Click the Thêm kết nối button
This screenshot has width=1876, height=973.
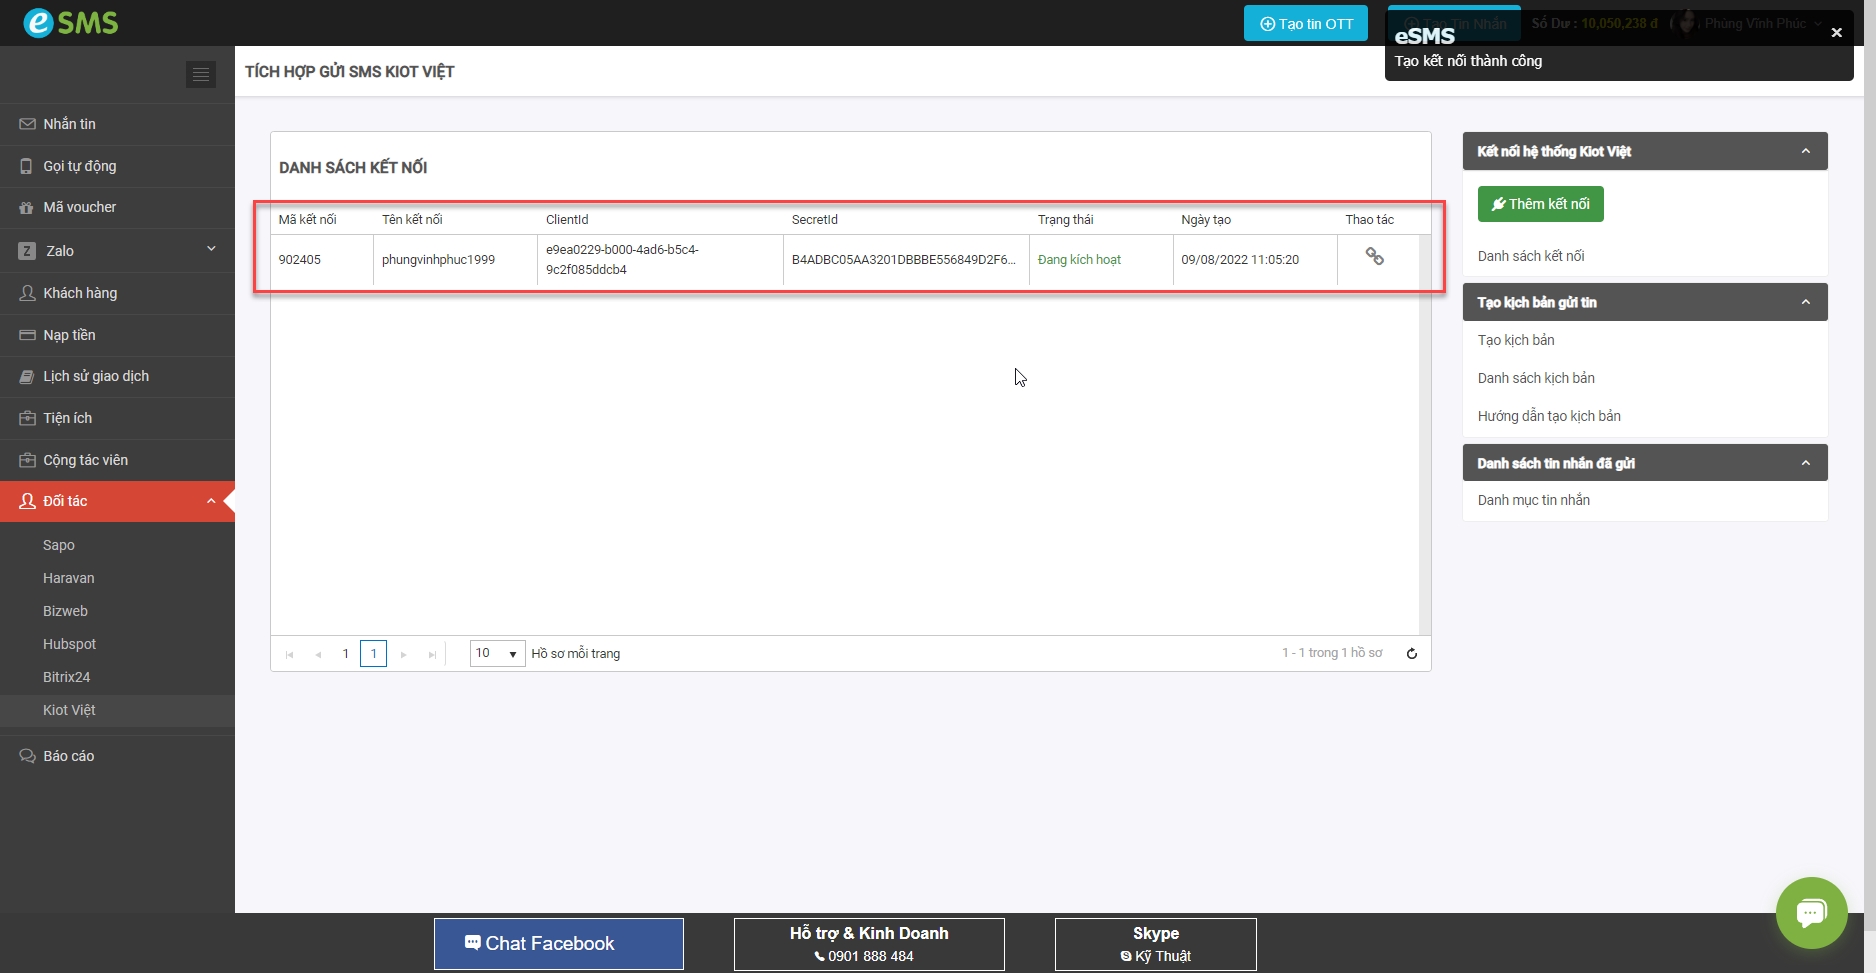[x=1540, y=204]
